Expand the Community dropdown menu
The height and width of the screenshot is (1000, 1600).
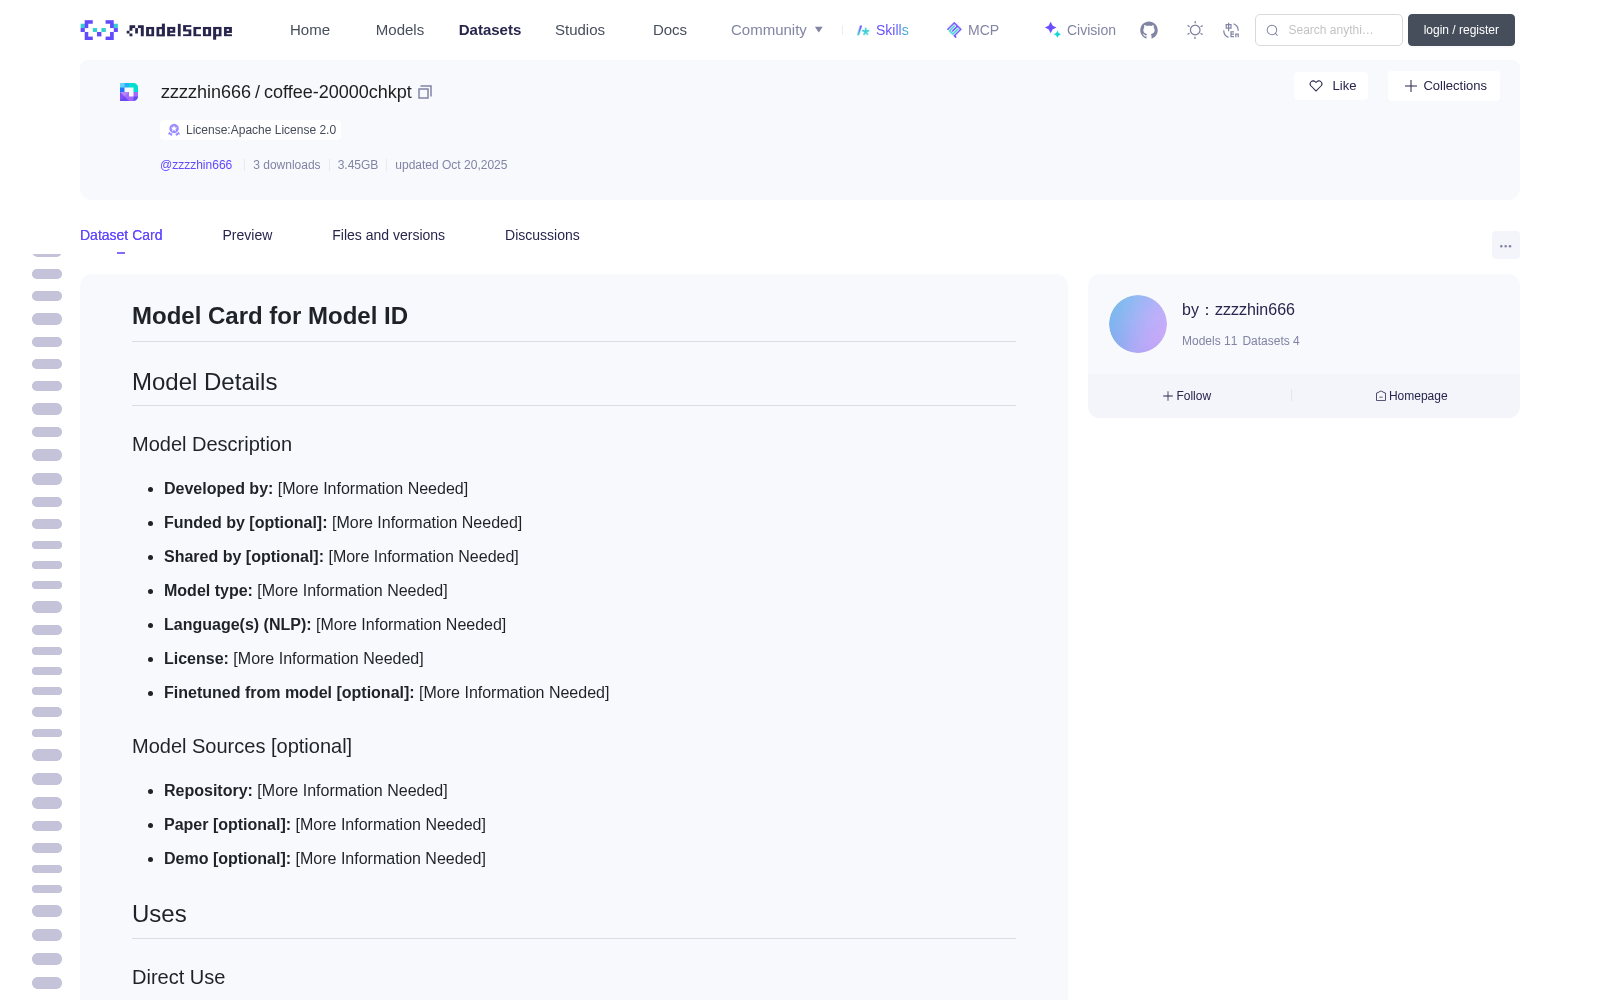click(777, 30)
